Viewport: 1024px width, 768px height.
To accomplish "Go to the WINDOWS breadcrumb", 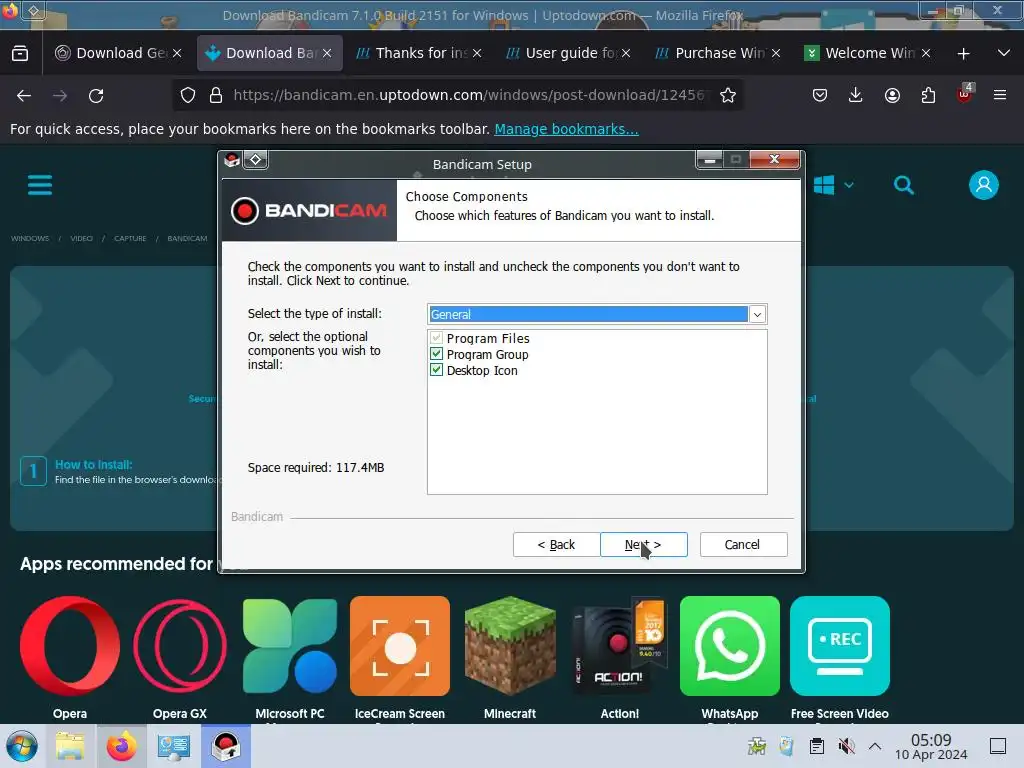I will click(x=30, y=238).
